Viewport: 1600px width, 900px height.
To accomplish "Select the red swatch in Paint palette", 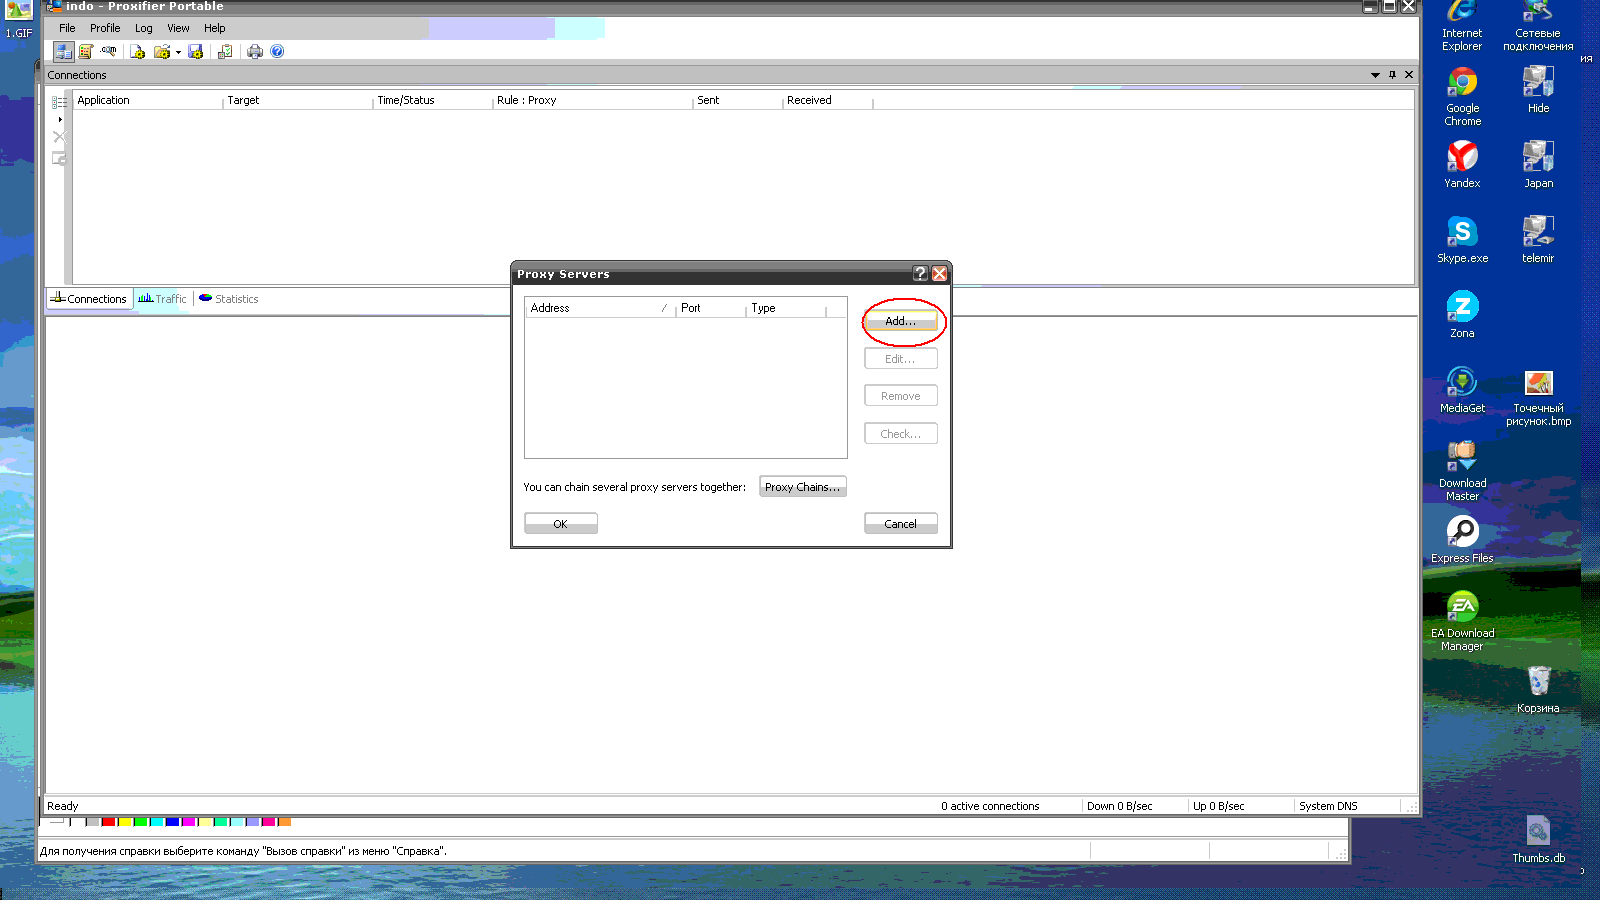I will click(x=109, y=822).
